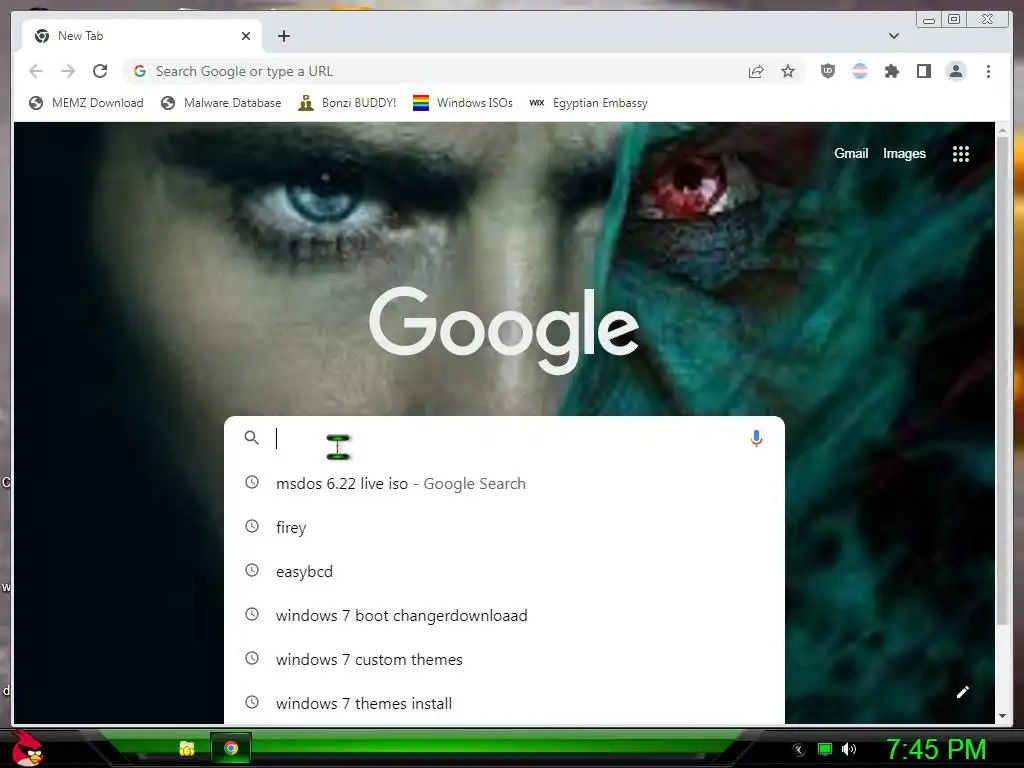The width and height of the screenshot is (1024, 768).
Task: Open the tab search dropdown chevron
Action: 894,36
